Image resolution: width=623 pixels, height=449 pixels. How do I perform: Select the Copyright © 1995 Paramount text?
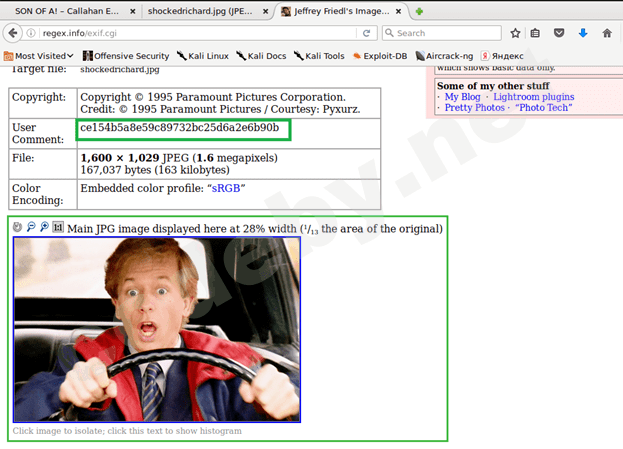[213, 97]
